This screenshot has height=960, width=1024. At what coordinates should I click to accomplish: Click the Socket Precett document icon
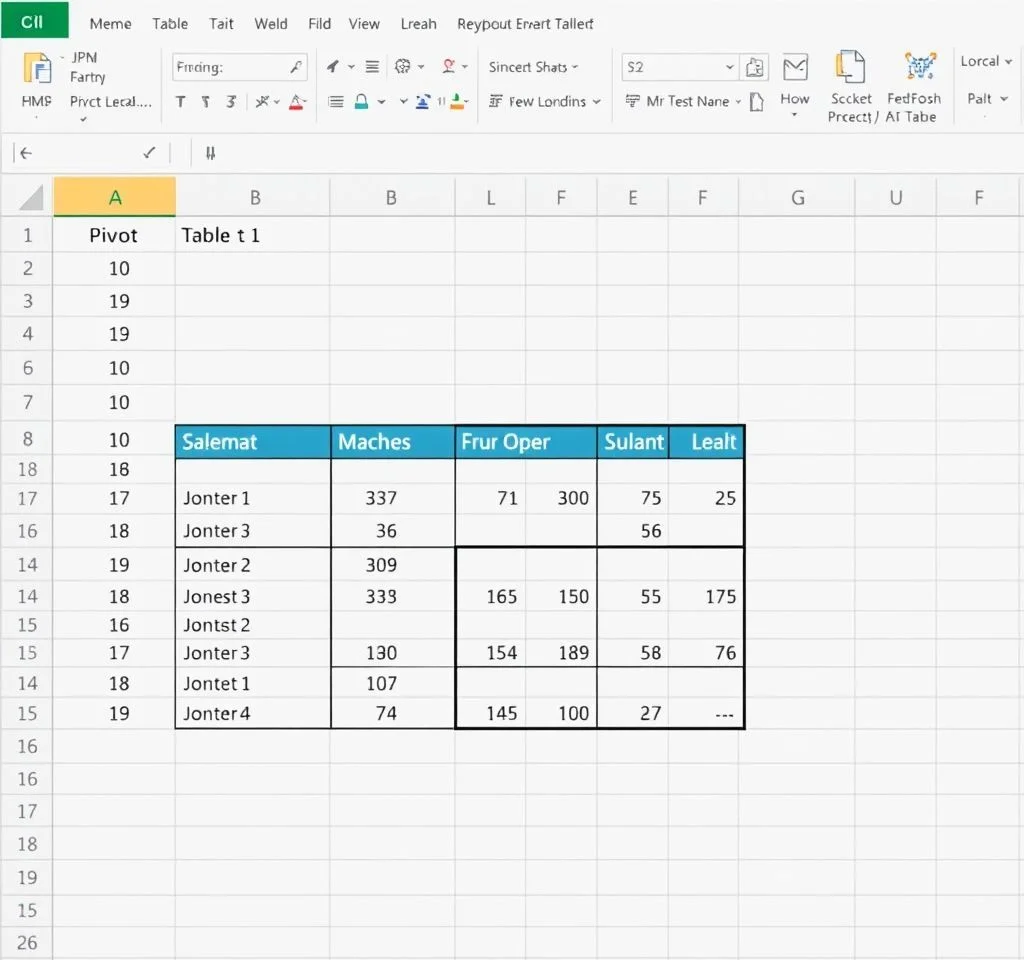(850, 67)
